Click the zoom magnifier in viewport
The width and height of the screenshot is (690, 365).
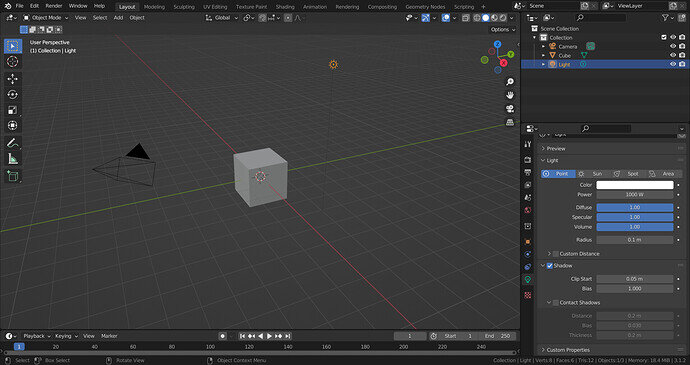coord(510,81)
